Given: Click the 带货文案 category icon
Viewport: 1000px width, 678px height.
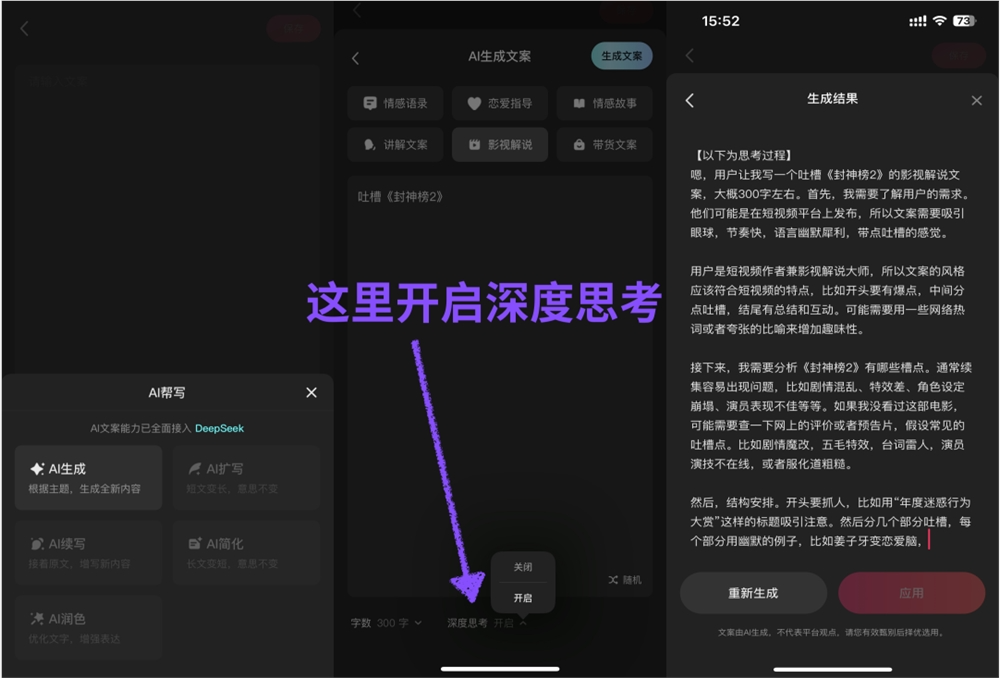Looking at the screenshot, I should click(x=578, y=144).
